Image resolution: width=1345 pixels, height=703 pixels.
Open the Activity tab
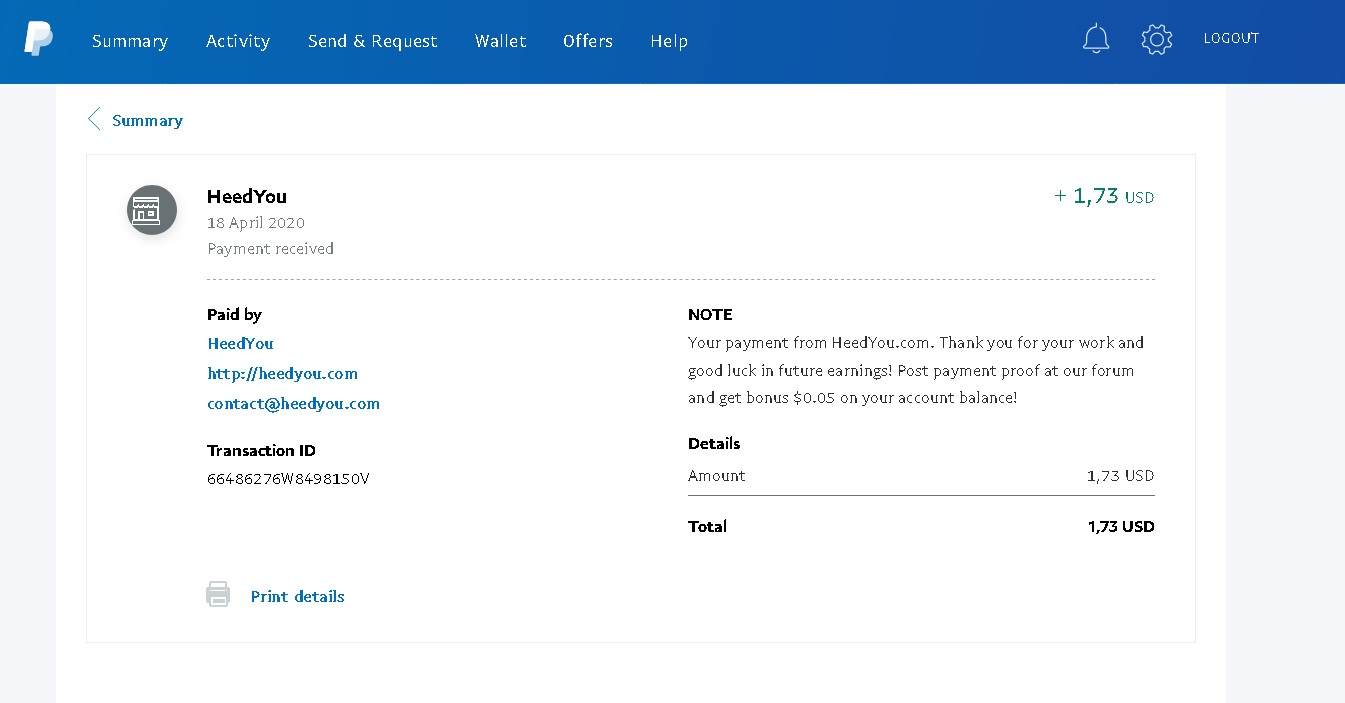pos(238,41)
